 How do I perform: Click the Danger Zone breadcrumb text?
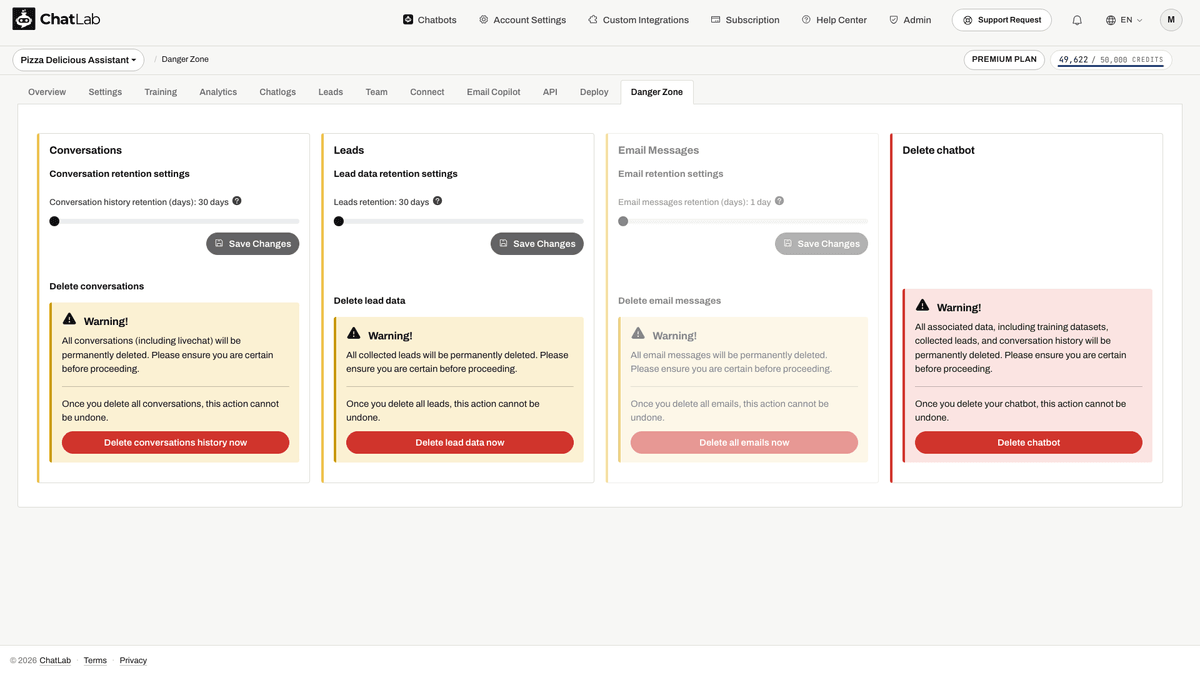[x=185, y=60]
